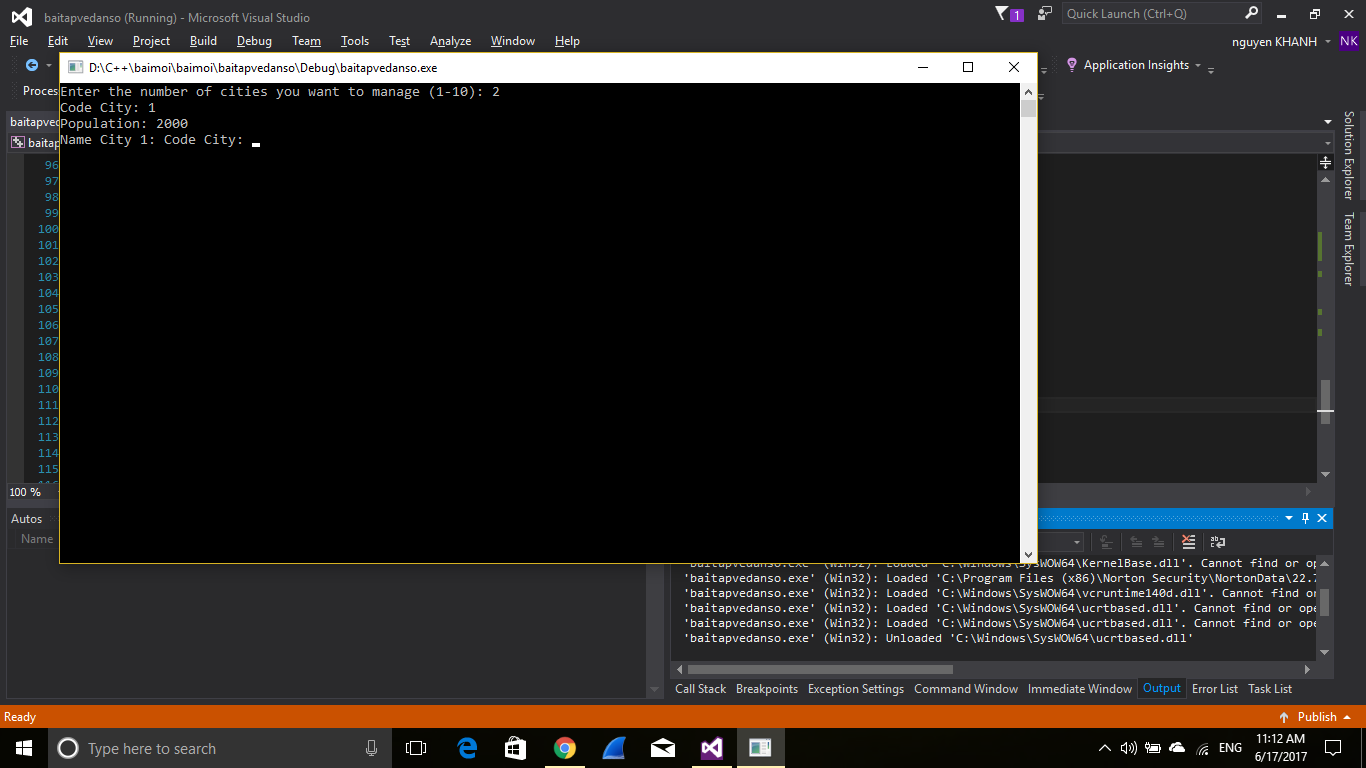Expand the Application Insights dropdown arrow
1366x768 pixels.
click(1197, 66)
